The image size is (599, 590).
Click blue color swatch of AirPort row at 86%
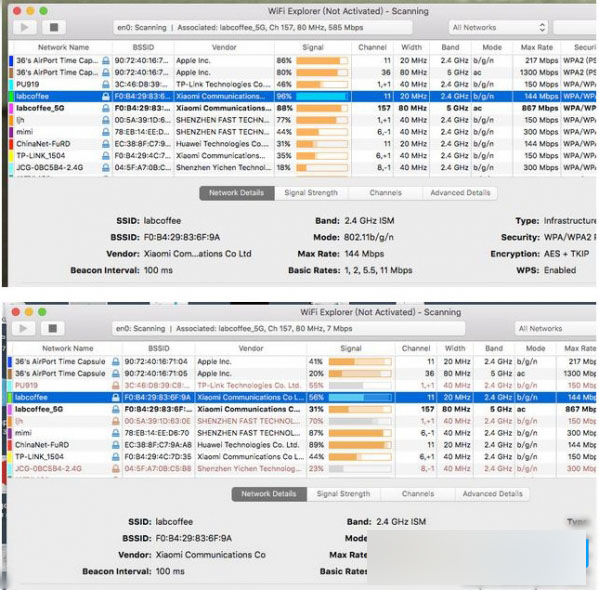(x=11, y=60)
